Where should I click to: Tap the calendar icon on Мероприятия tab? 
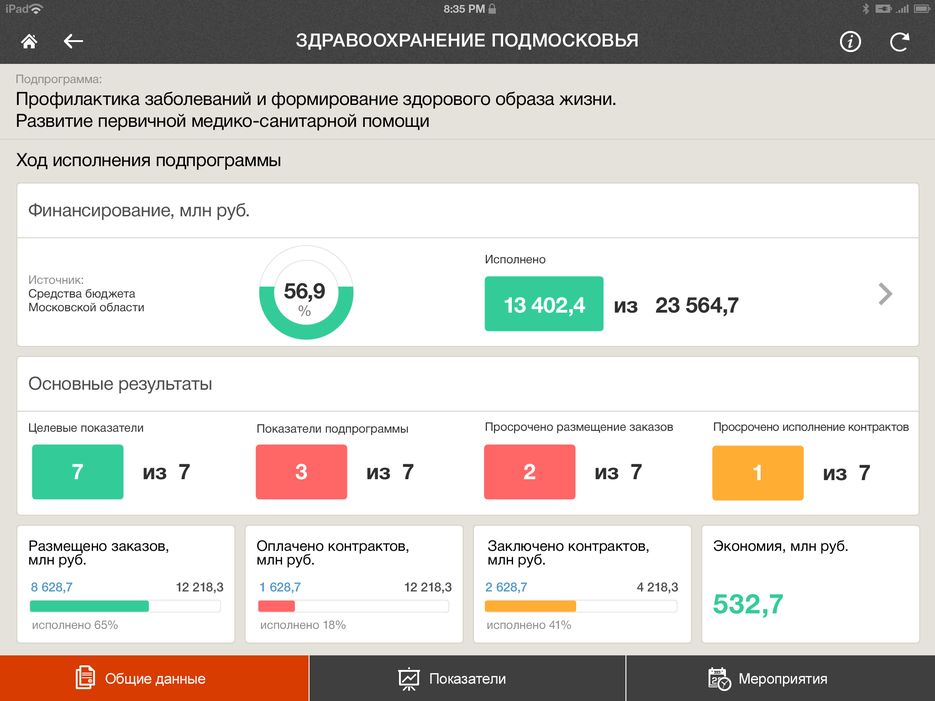coord(719,678)
